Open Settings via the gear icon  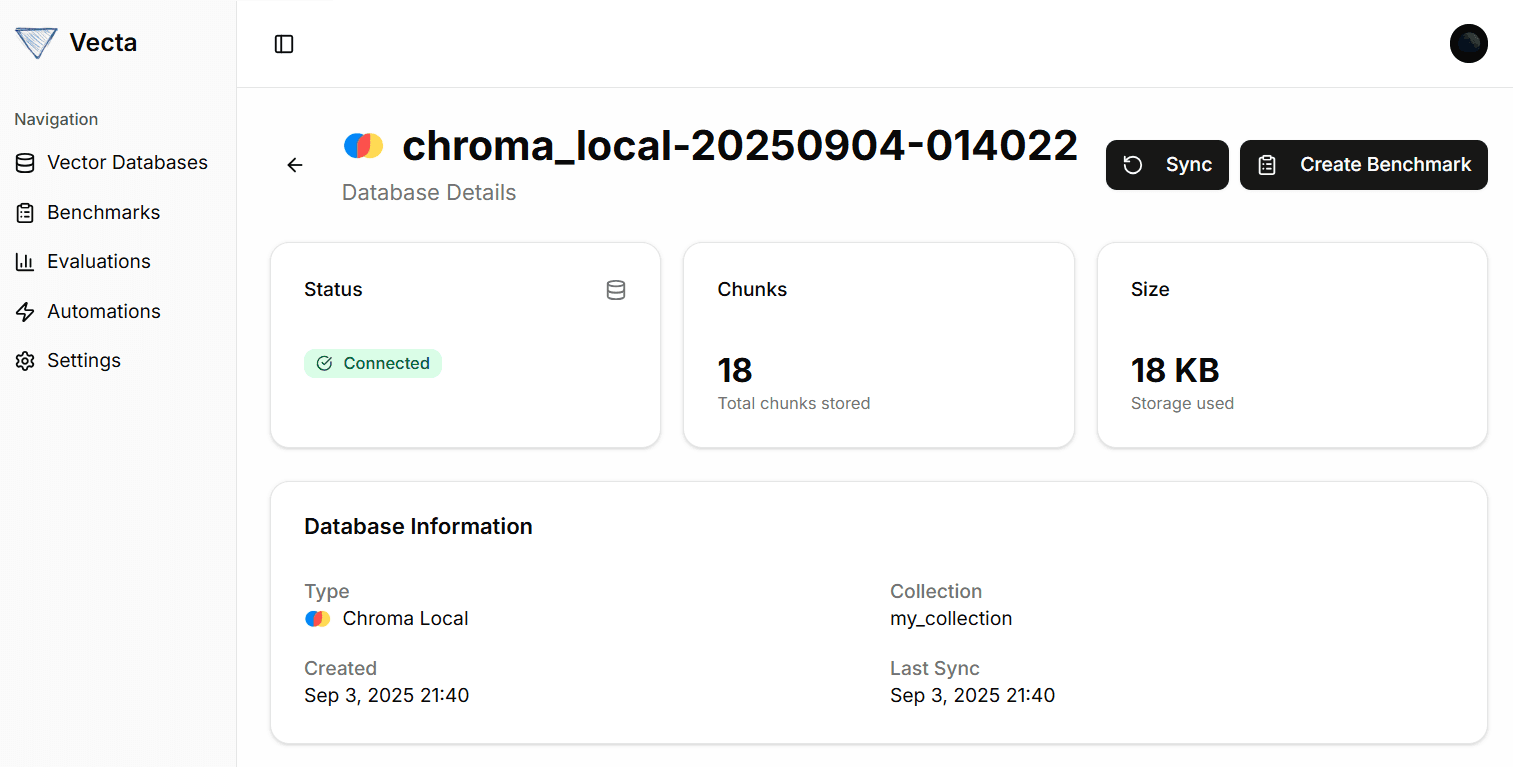pyautogui.click(x=25, y=360)
